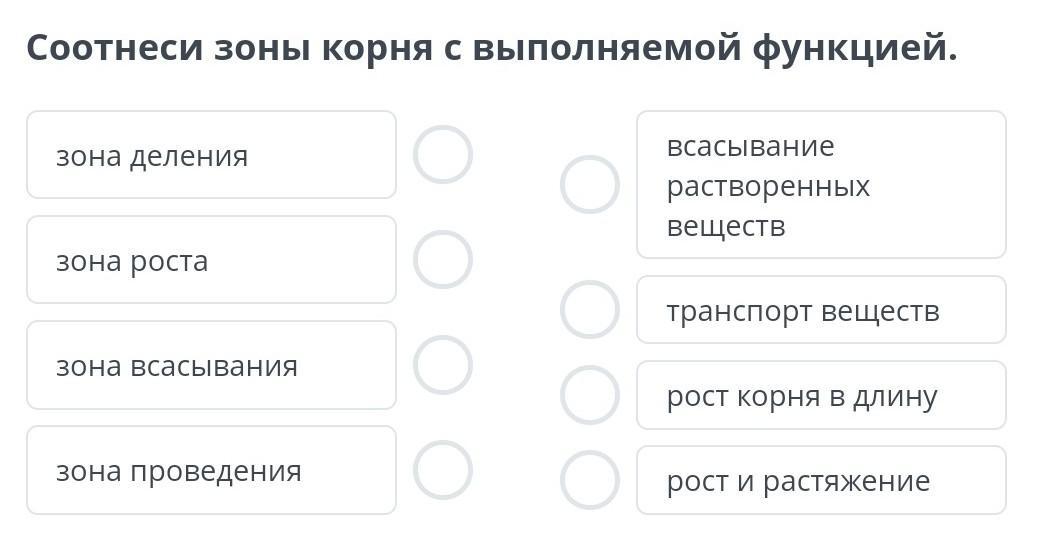Select the 'рост и растяжение' answer box
Viewport: 1047px width, 535px height.
click(821, 481)
